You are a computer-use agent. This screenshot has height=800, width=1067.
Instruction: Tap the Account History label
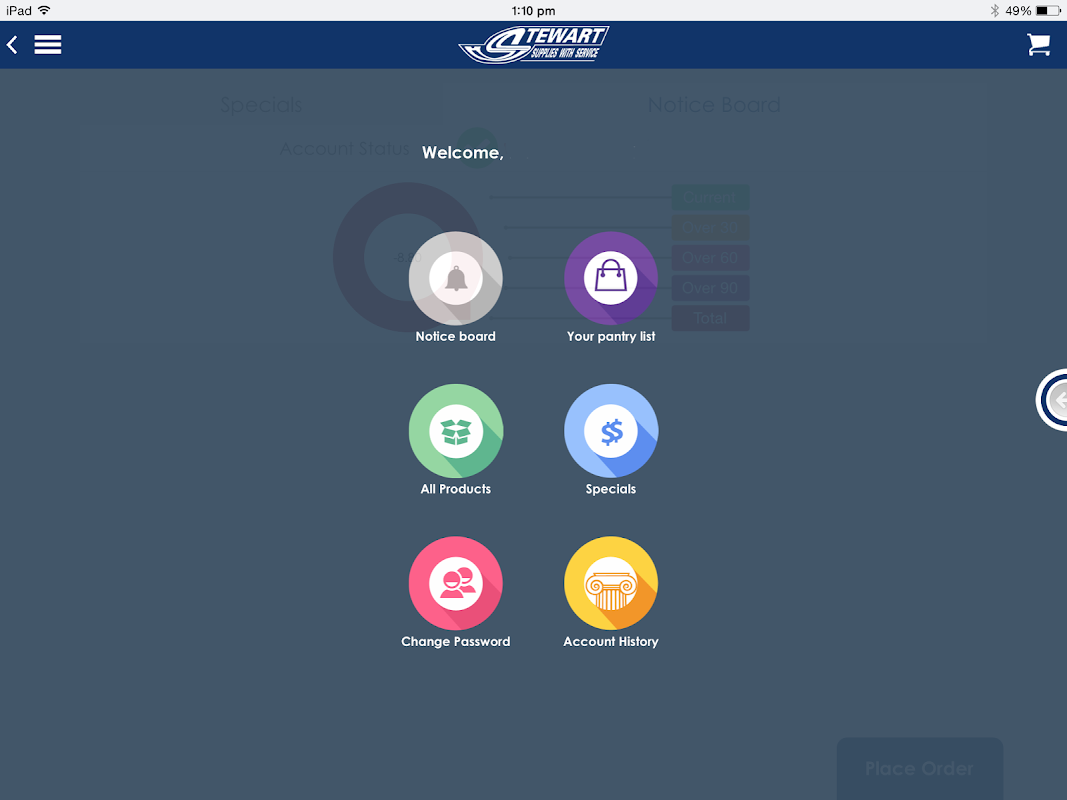click(610, 641)
